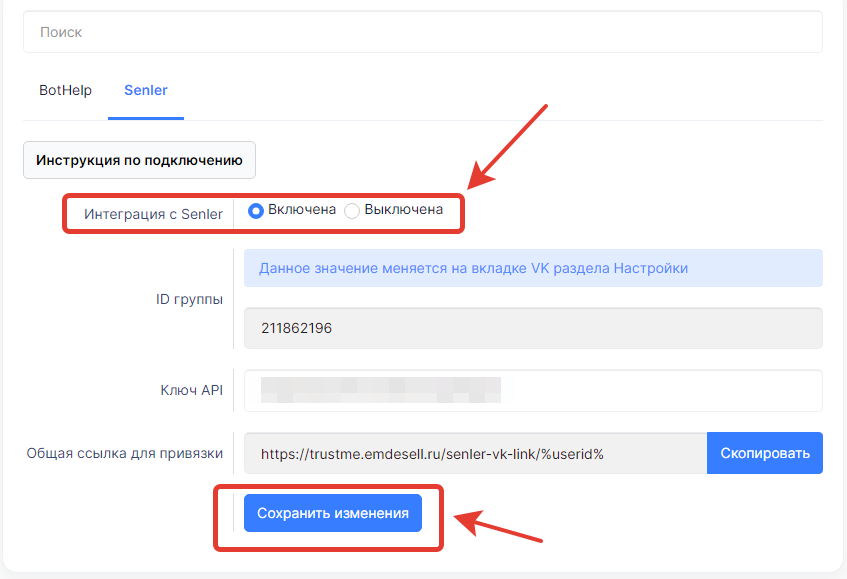Select the Выключена radio button

352,210
